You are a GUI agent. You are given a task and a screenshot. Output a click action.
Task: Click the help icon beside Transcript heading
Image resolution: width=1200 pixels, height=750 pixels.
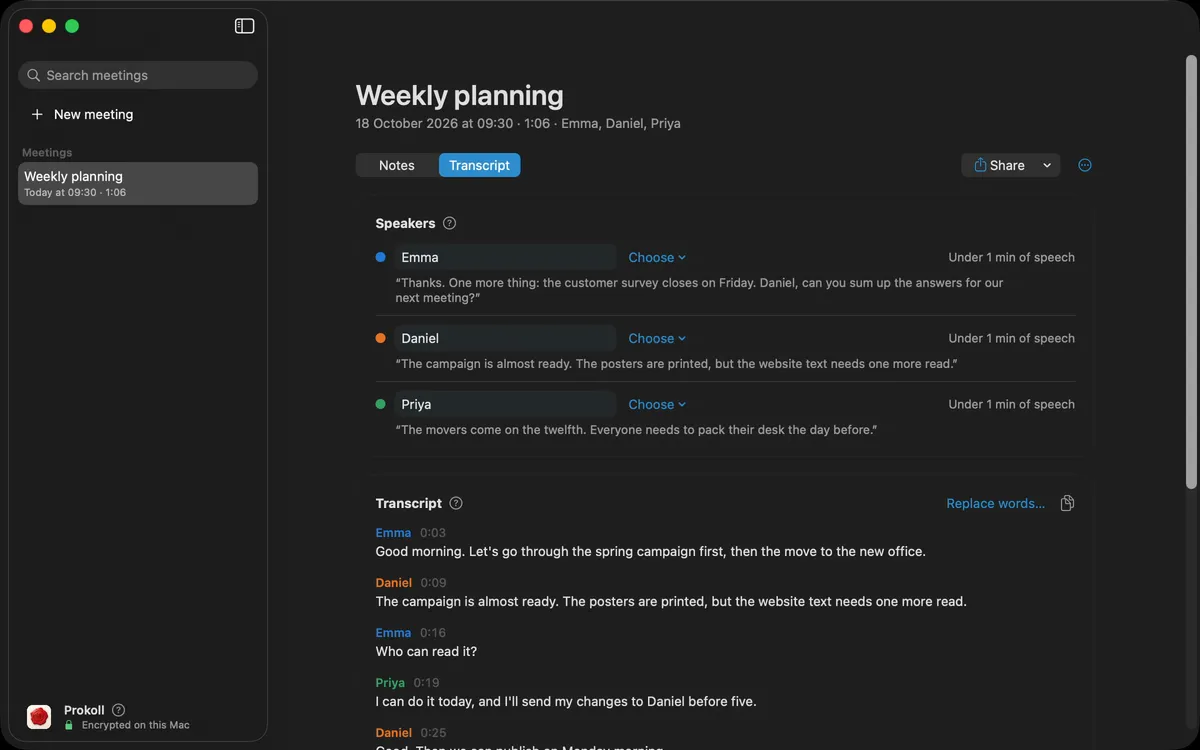pos(456,503)
